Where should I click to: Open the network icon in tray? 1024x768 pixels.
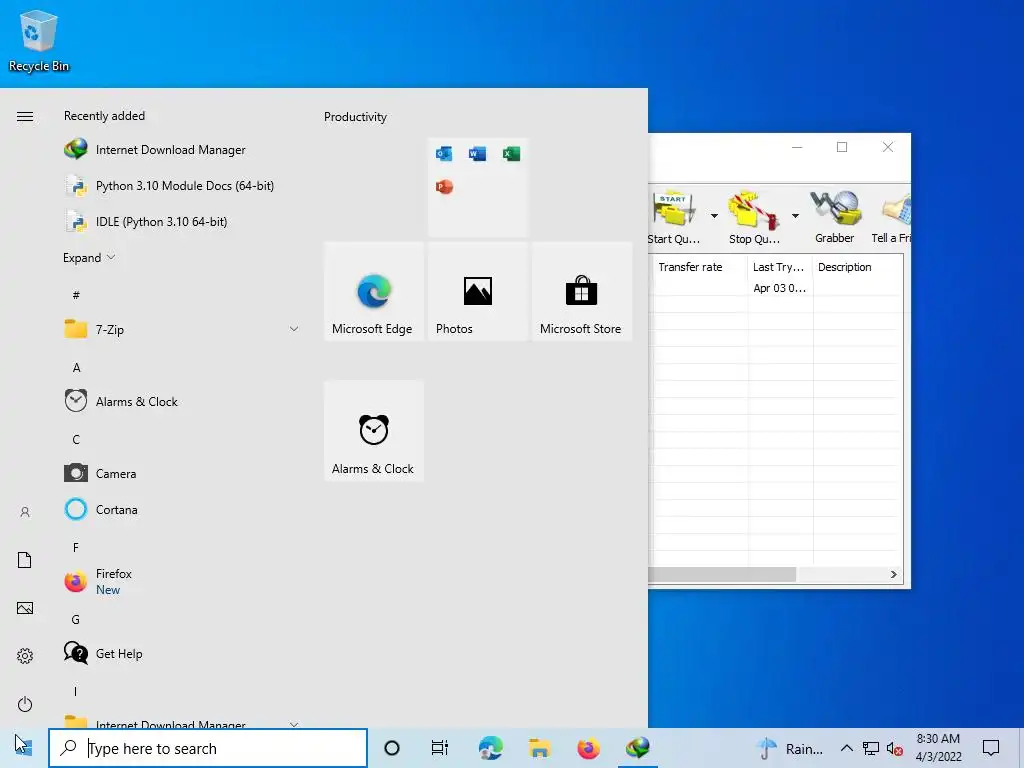coord(871,748)
